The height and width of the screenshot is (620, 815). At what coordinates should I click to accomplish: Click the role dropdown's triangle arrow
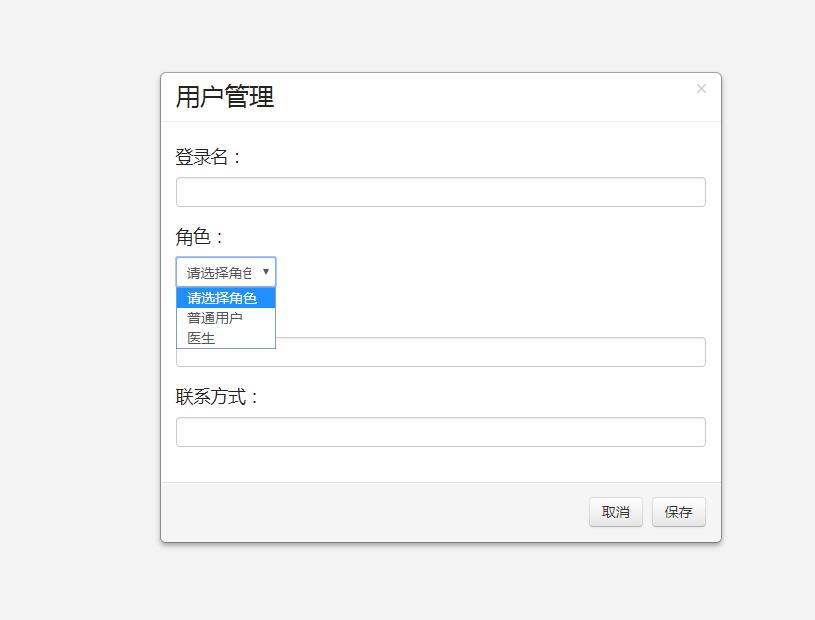coord(266,271)
